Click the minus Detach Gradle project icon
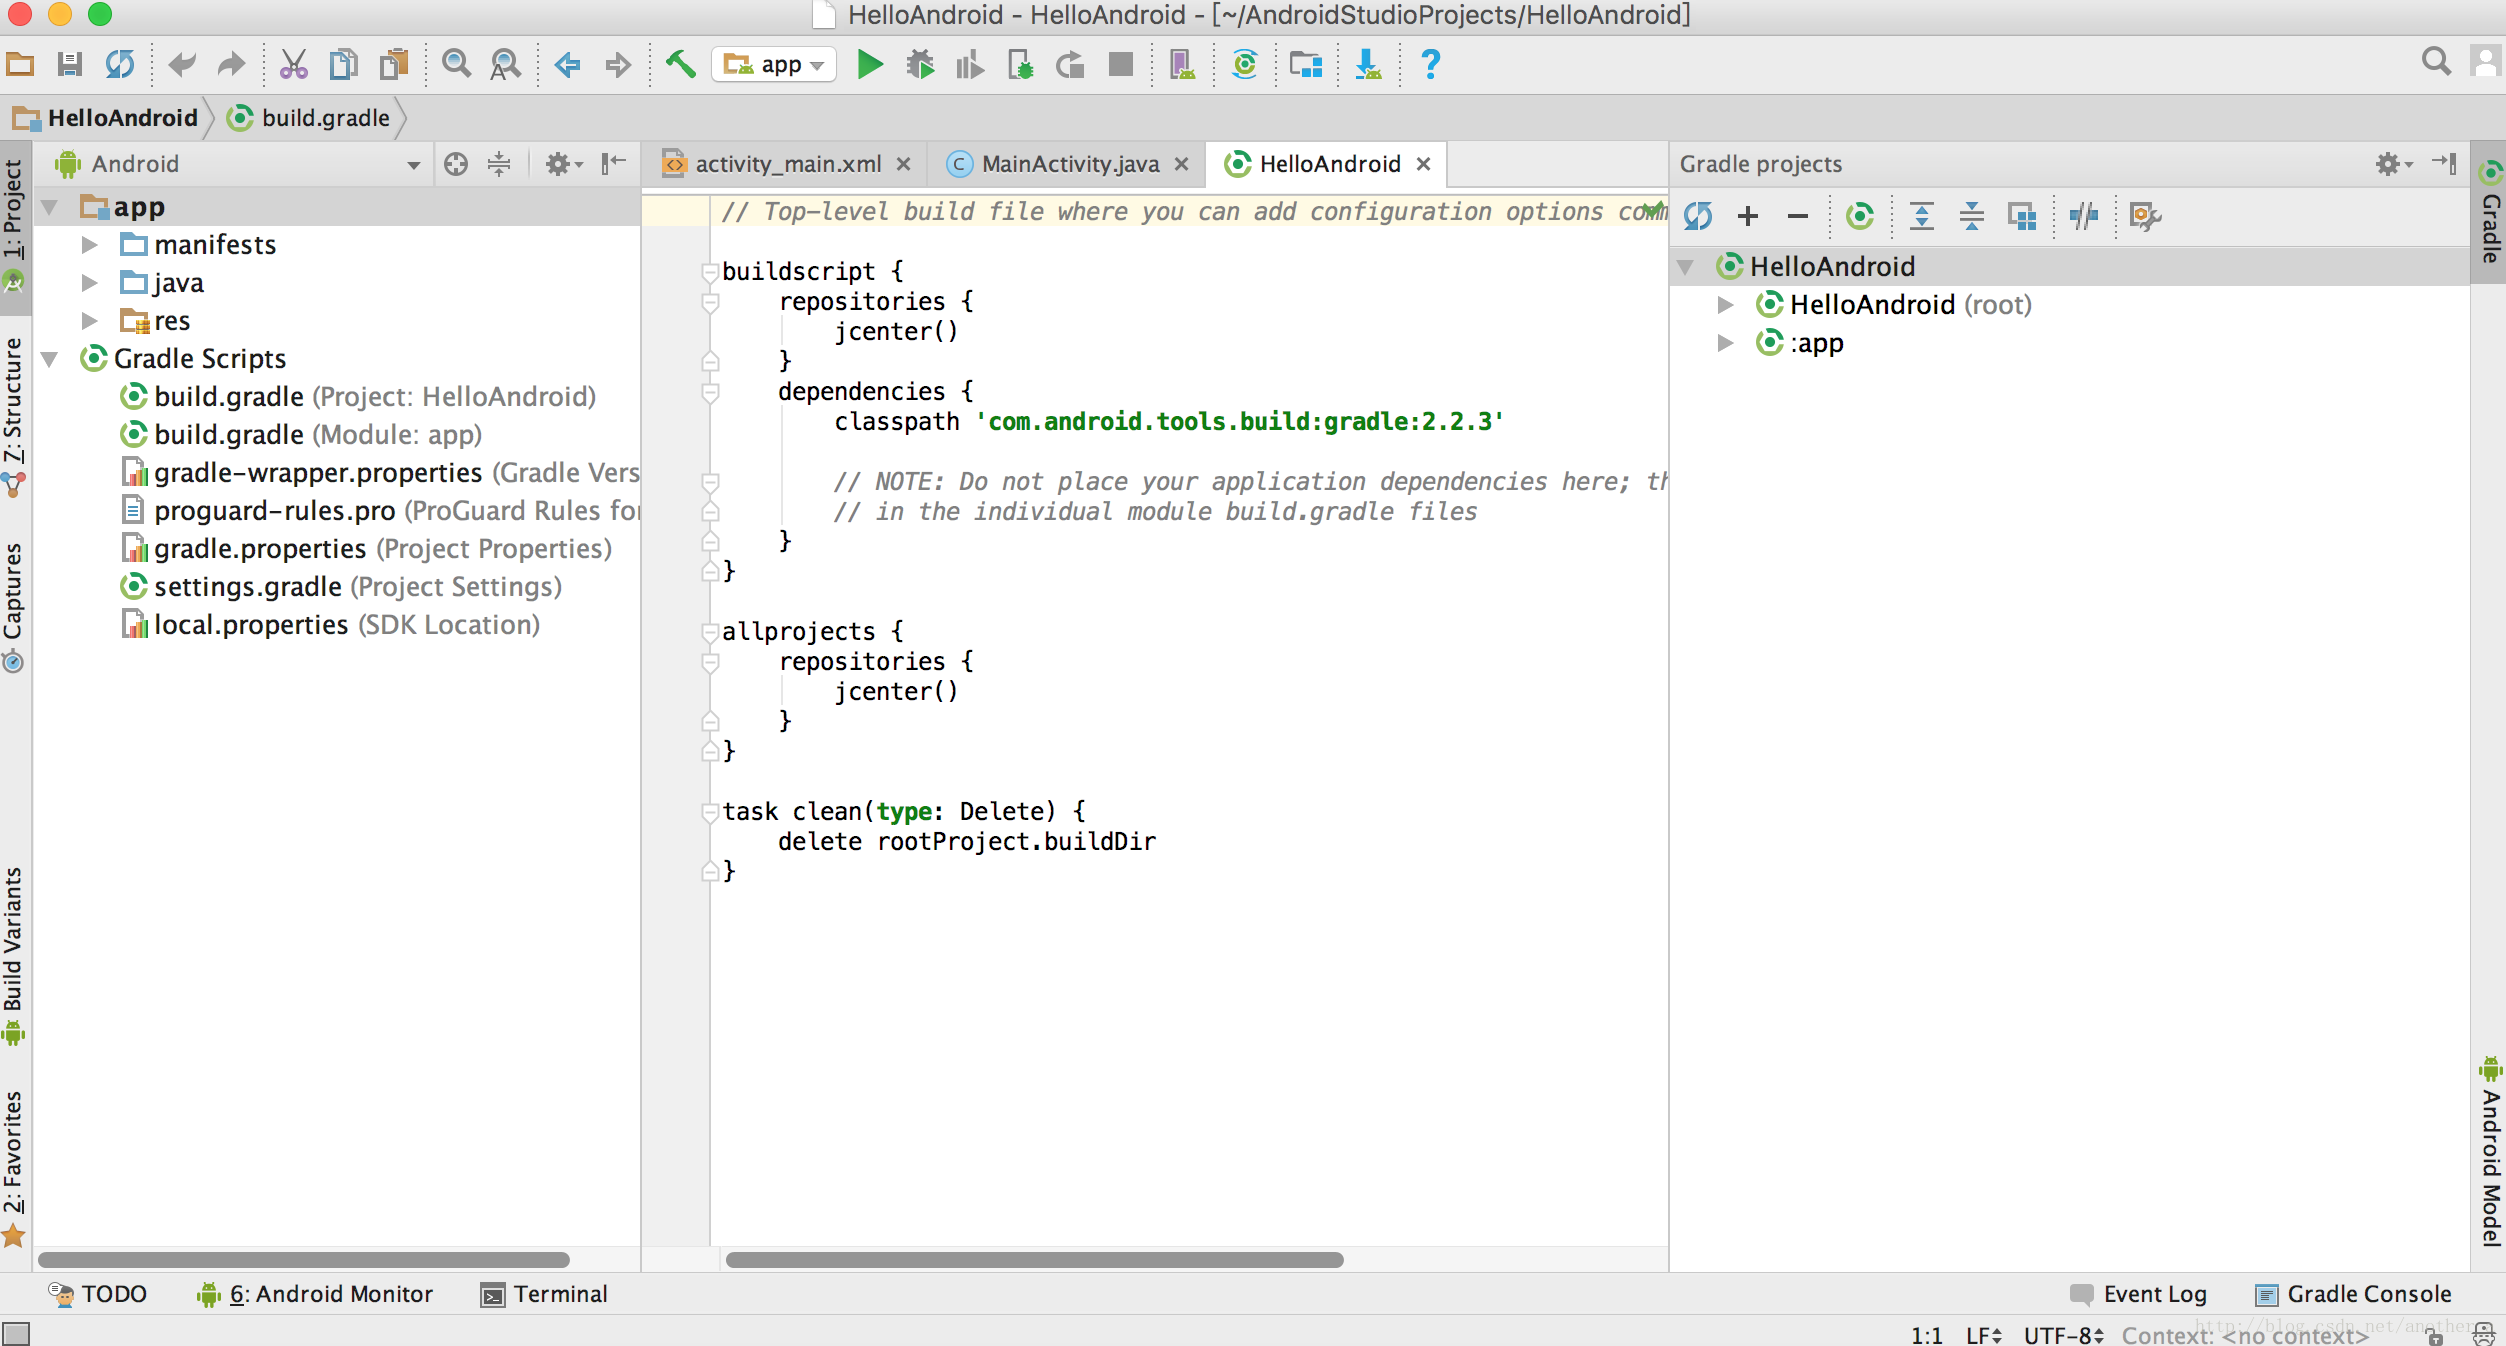2506x1346 pixels. click(1798, 216)
